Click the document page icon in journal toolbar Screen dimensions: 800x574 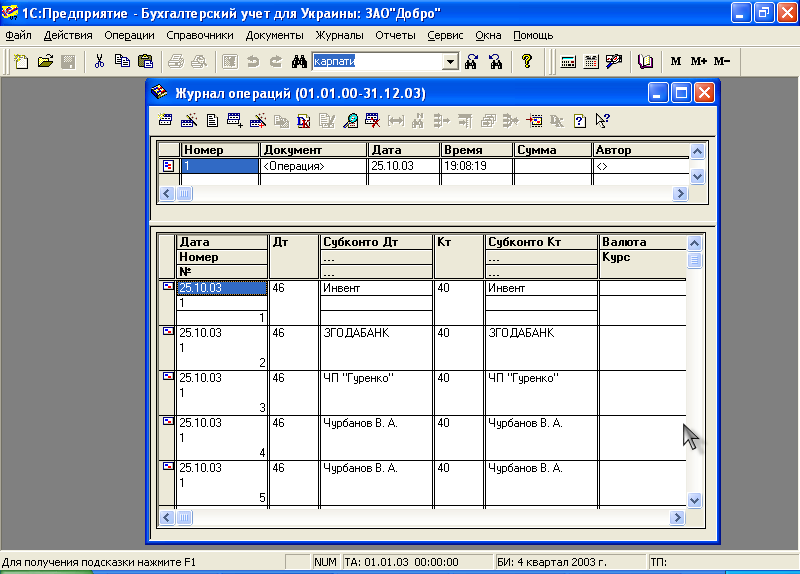(212, 121)
